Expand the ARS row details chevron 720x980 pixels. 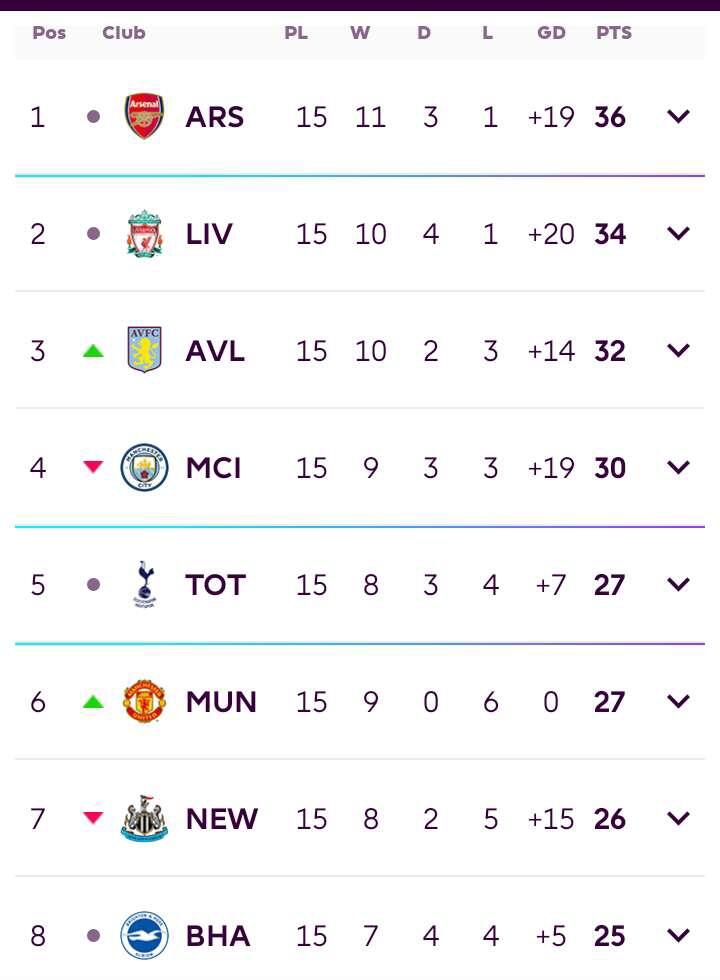click(x=678, y=117)
